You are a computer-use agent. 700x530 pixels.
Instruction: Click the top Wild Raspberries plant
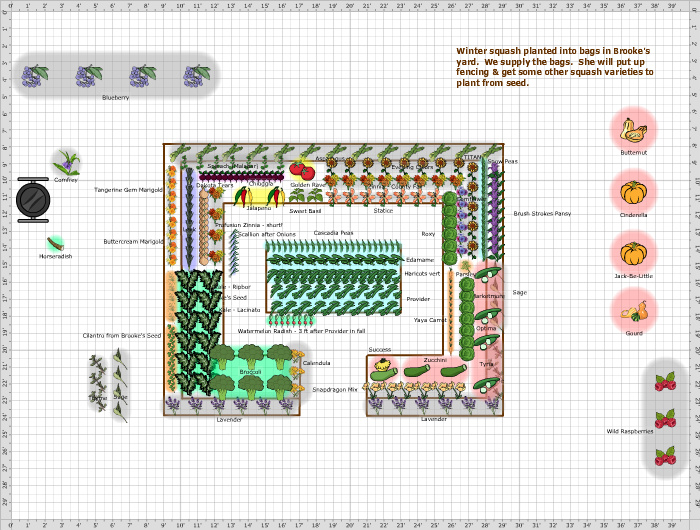click(665, 381)
